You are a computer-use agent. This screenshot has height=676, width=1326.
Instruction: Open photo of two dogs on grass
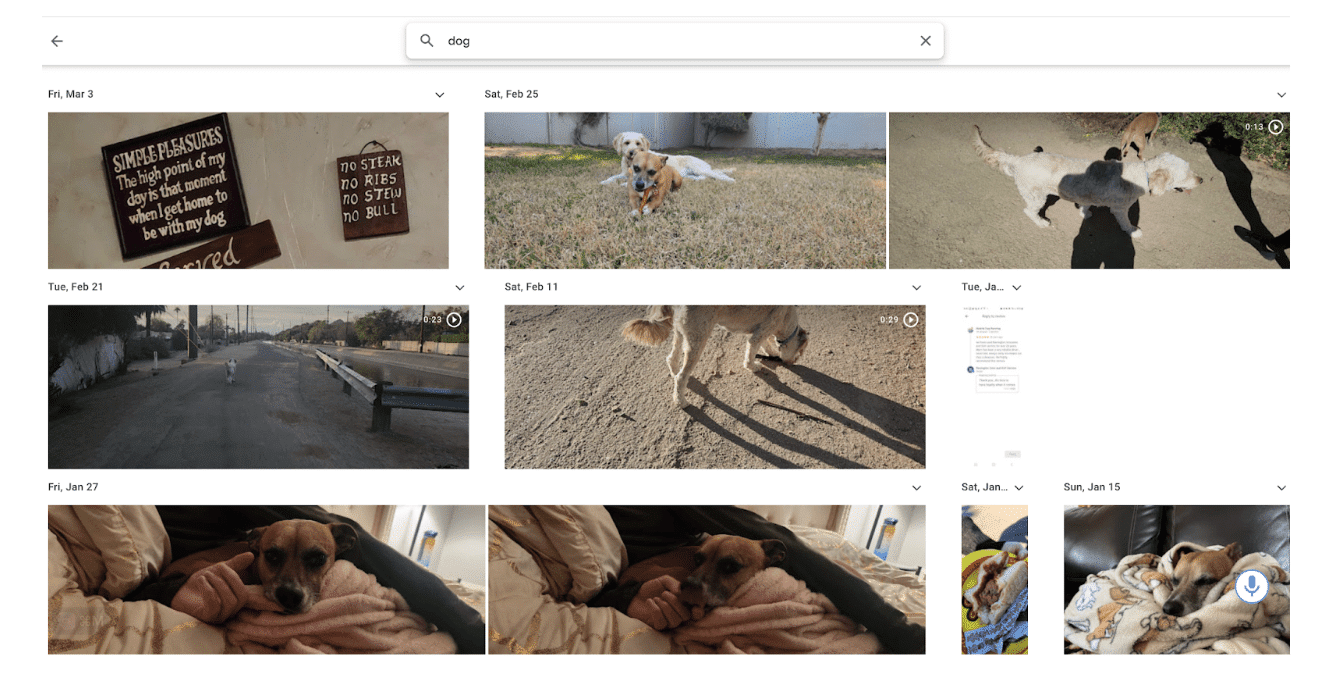pos(685,190)
